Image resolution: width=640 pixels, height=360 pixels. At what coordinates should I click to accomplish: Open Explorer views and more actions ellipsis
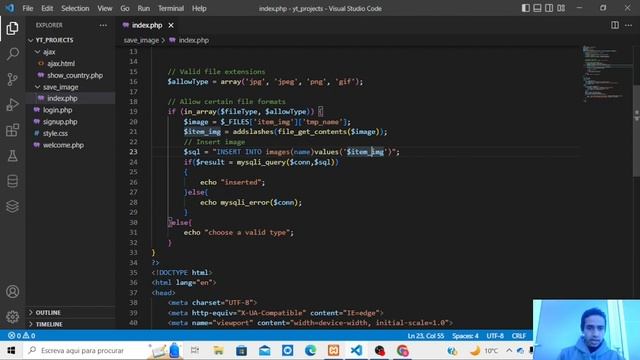pos(103,25)
